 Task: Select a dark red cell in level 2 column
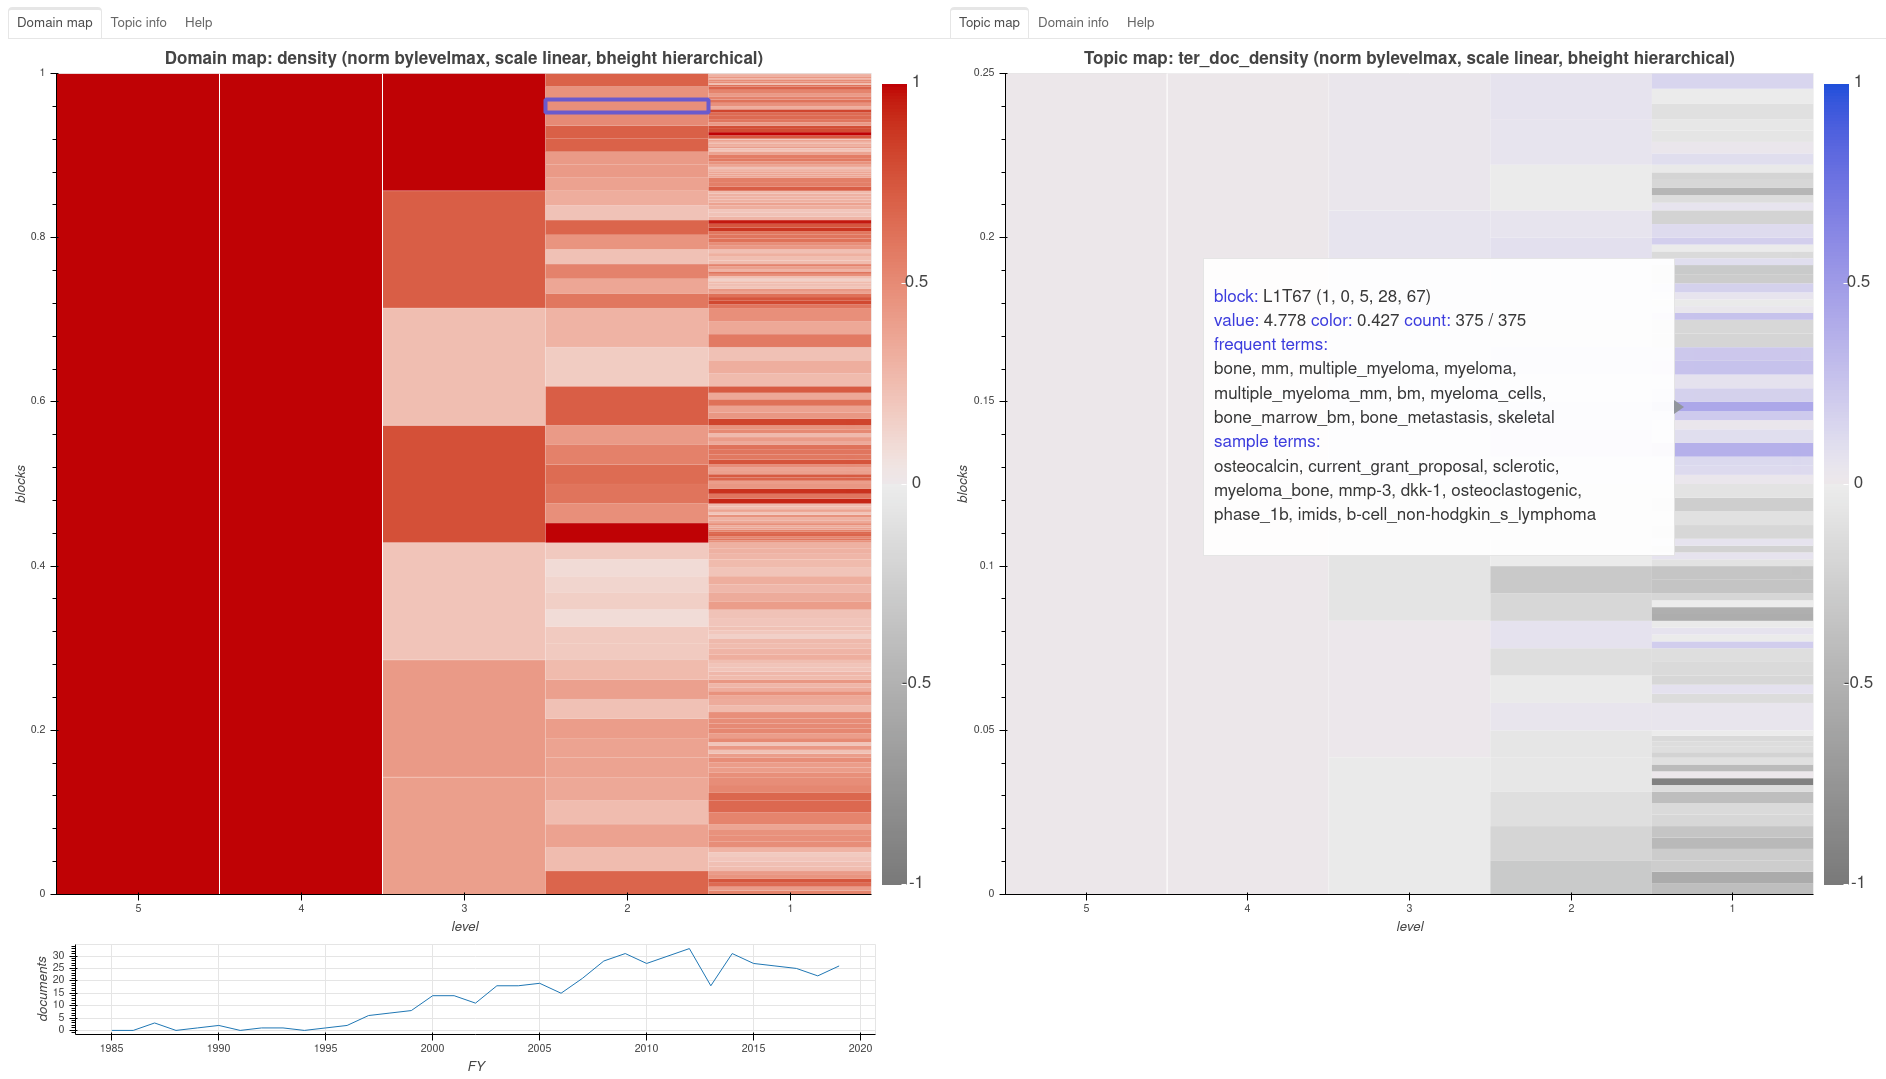[626, 533]
